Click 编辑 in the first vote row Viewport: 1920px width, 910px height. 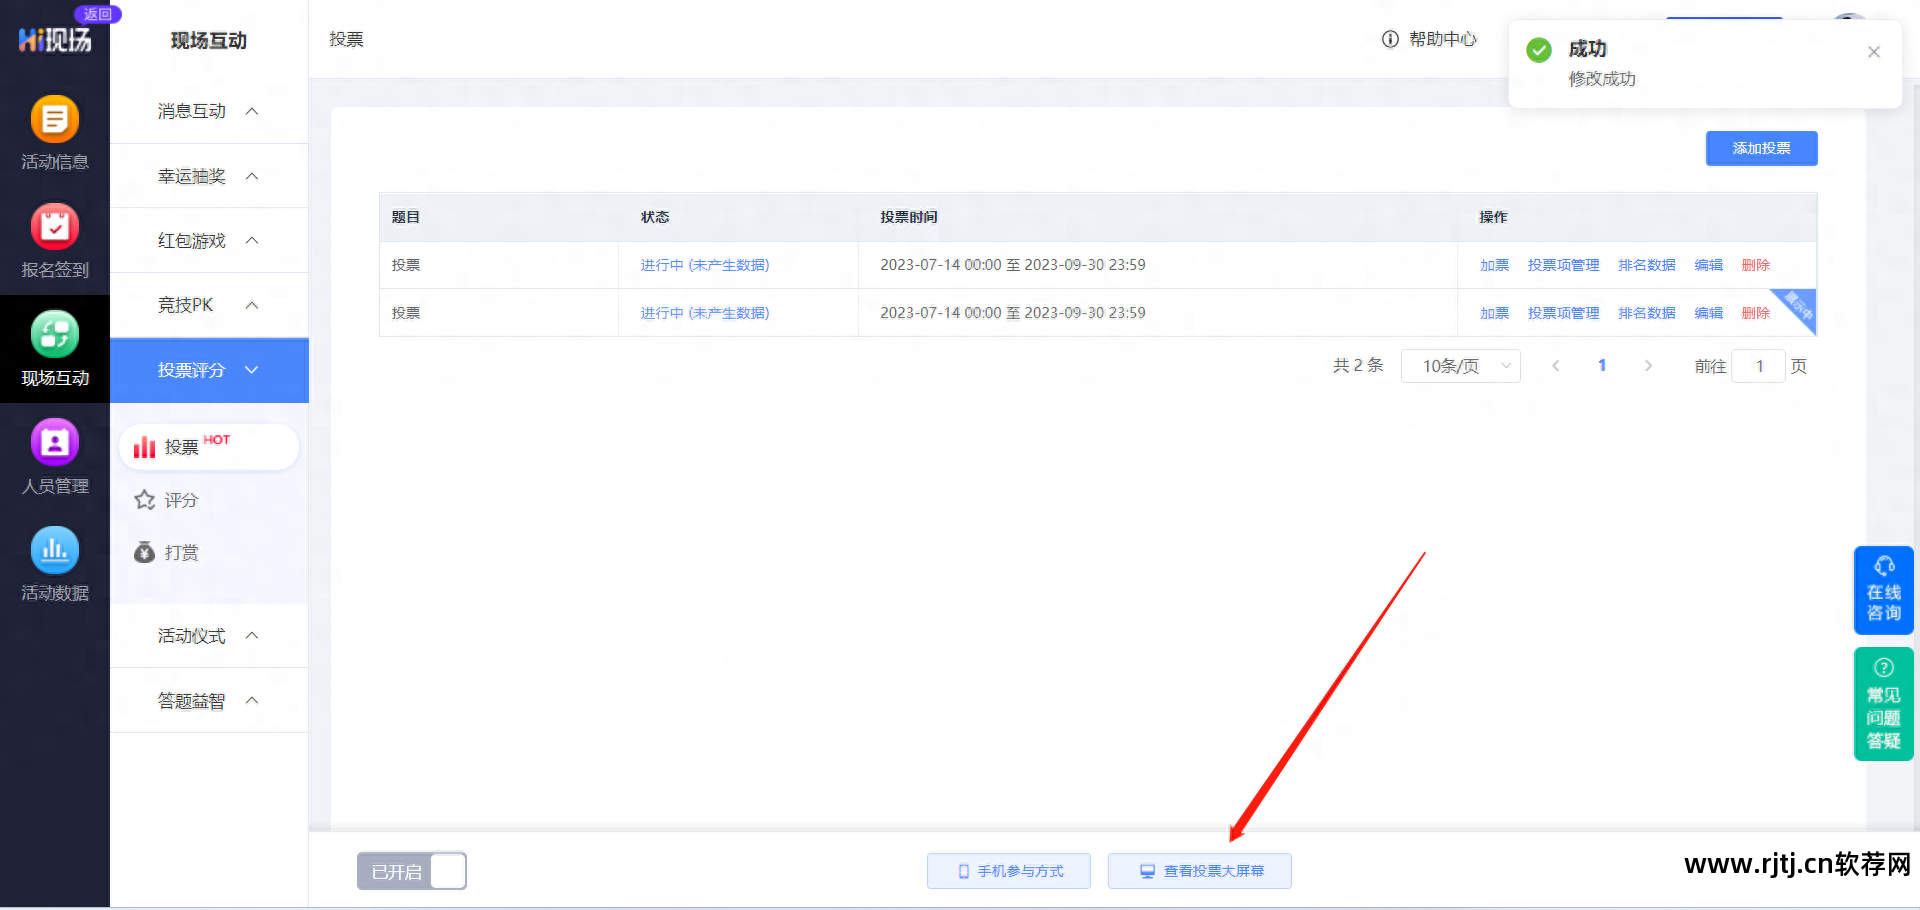pos(1708,265)
